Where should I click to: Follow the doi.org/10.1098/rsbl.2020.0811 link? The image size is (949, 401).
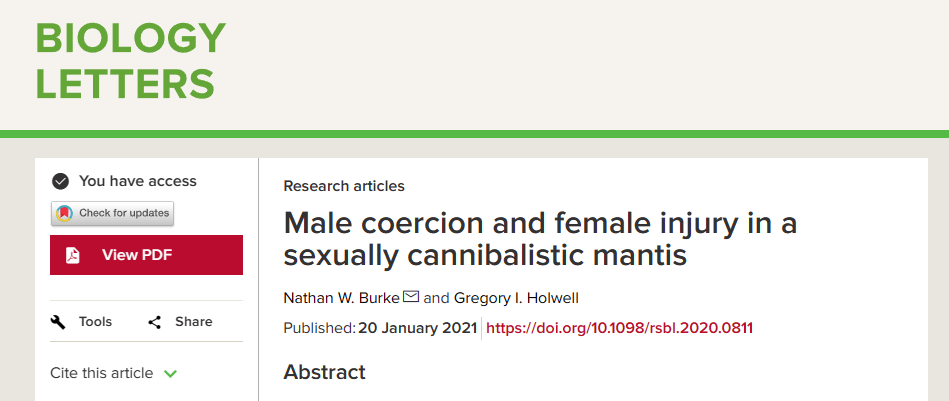coord(619,327)
